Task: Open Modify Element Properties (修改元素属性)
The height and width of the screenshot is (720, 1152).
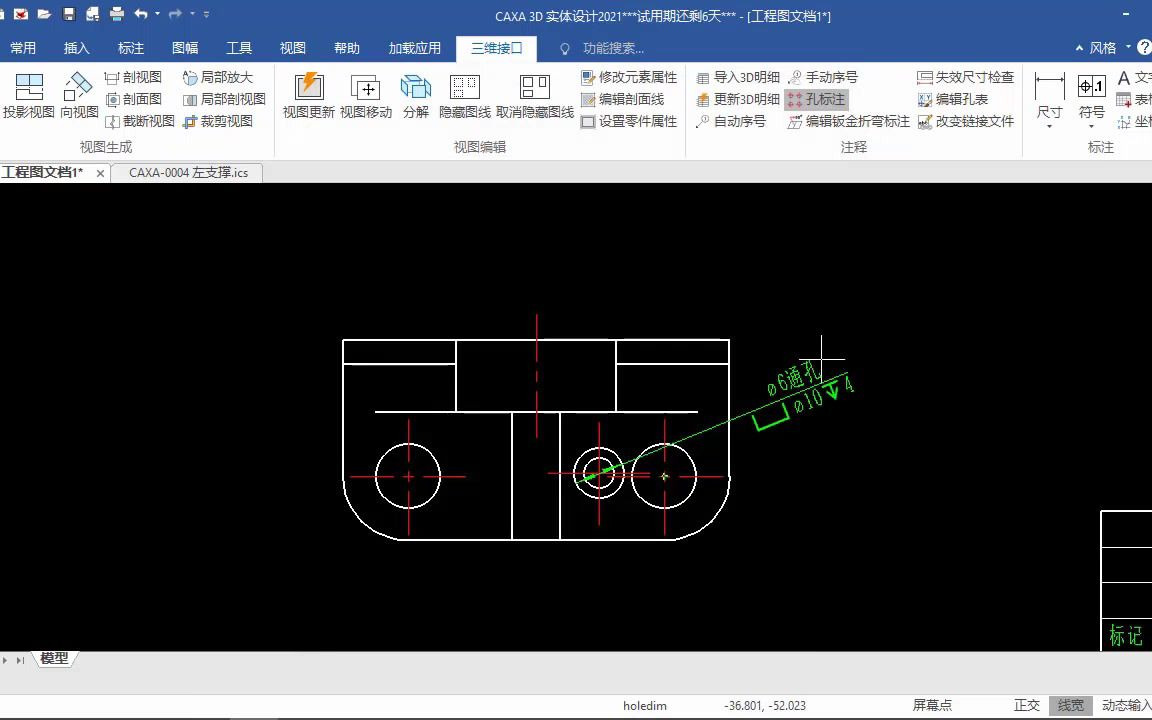Action: click(629, 77)
